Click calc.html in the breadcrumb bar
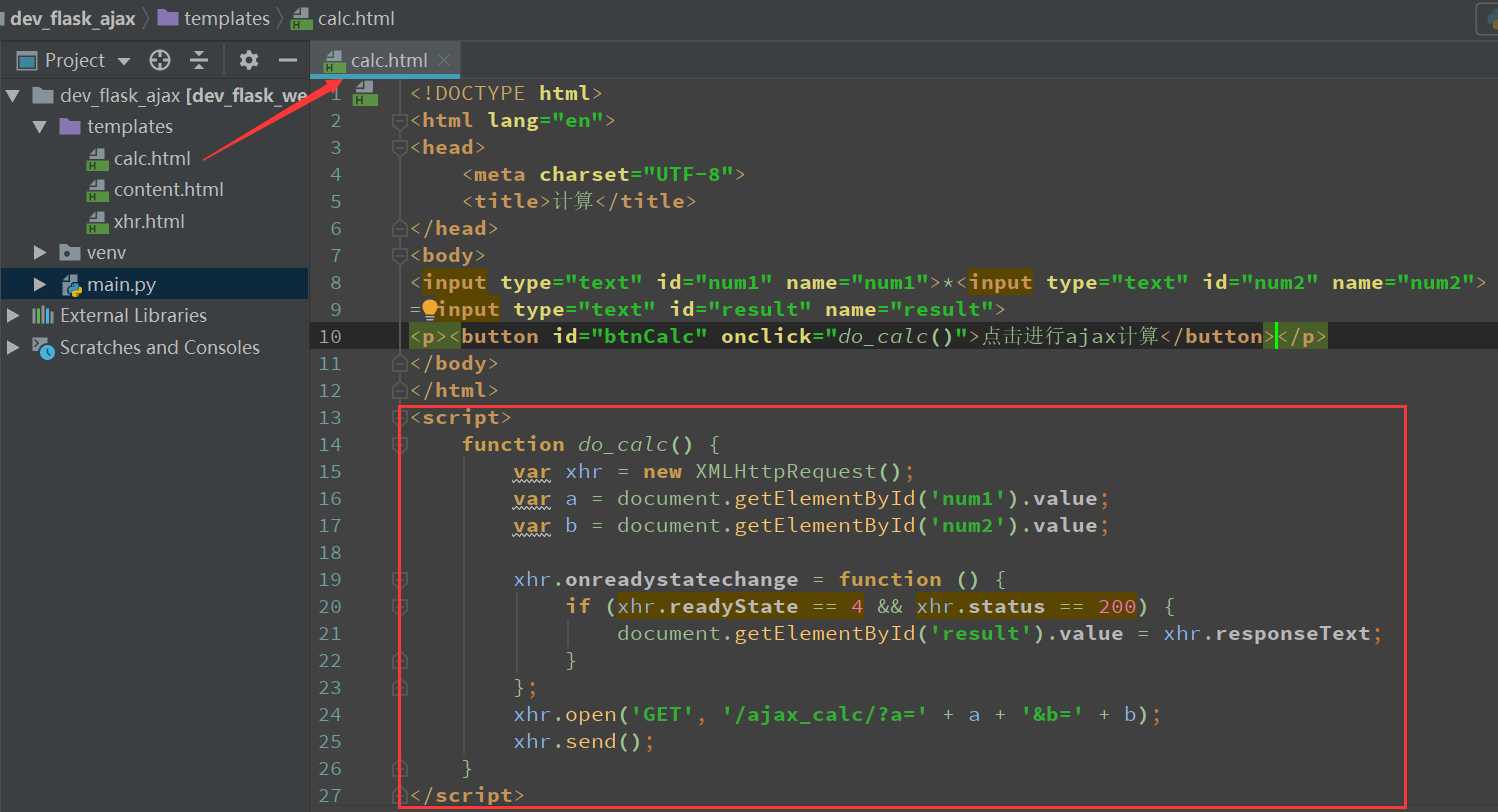Image resolution: width=1498 pixels, height=812 pixels. [356, 18]
